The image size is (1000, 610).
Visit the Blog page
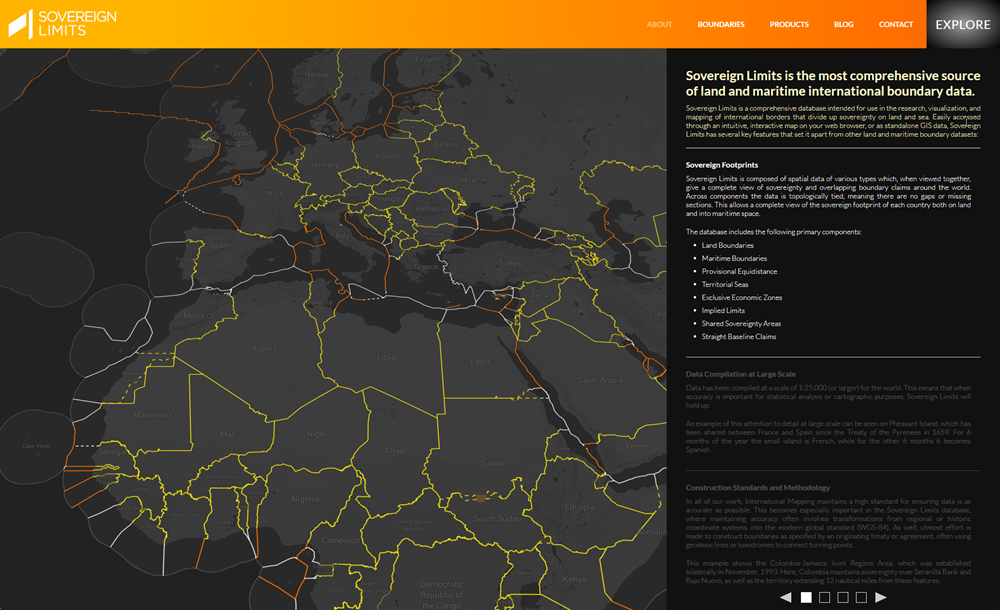(843, 24)
